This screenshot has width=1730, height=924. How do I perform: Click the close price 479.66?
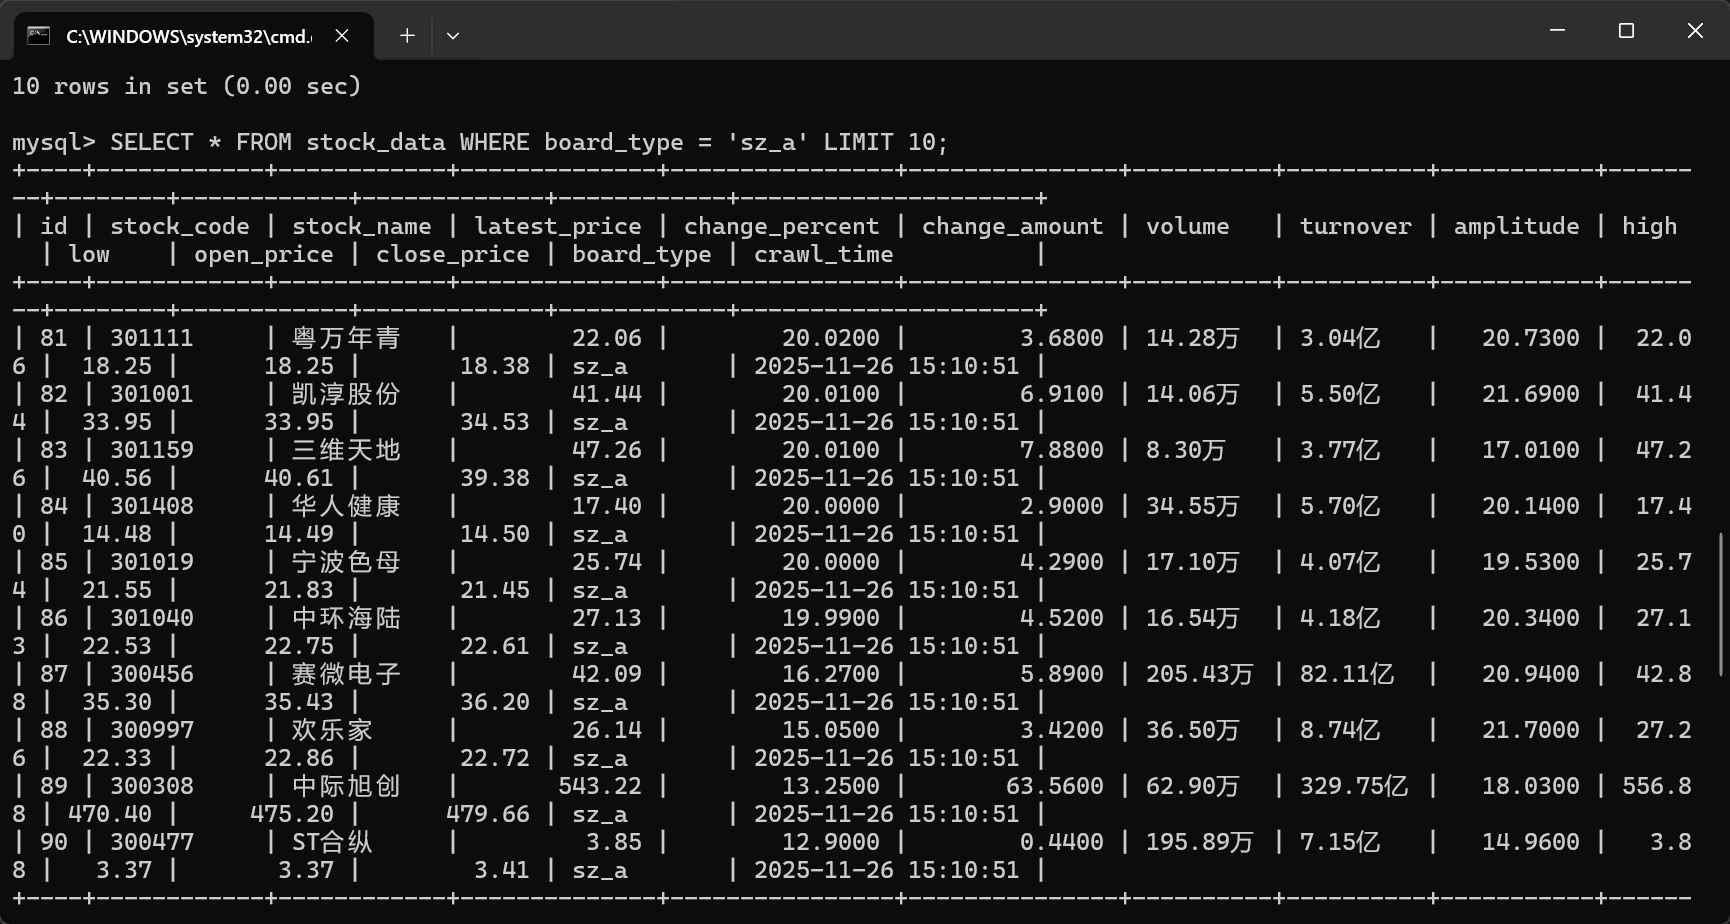click(488, 815)
